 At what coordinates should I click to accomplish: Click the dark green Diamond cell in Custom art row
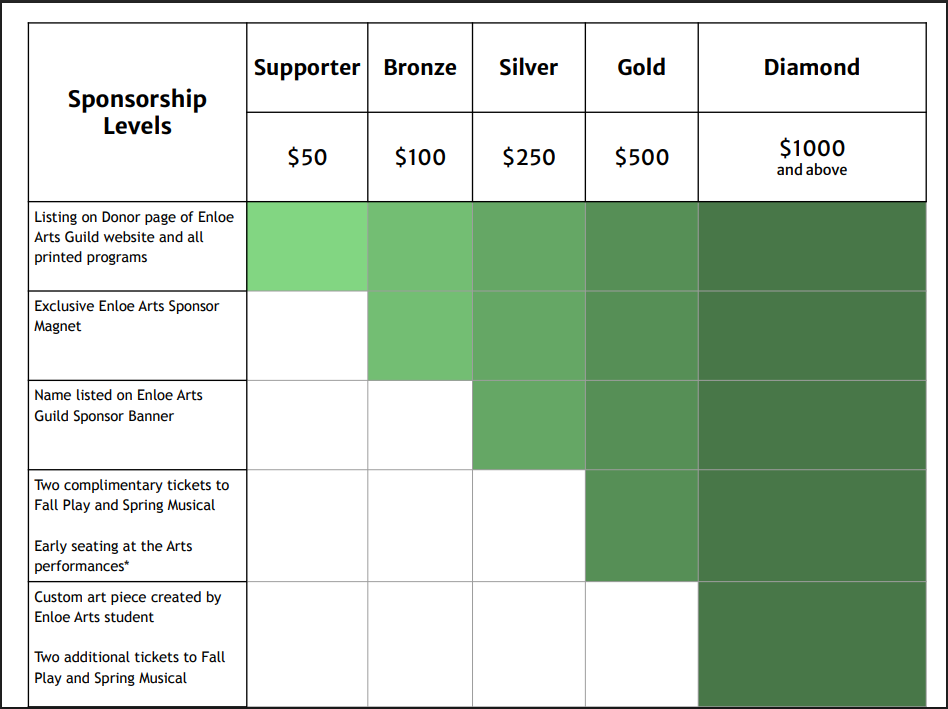[x=811, y=643]
